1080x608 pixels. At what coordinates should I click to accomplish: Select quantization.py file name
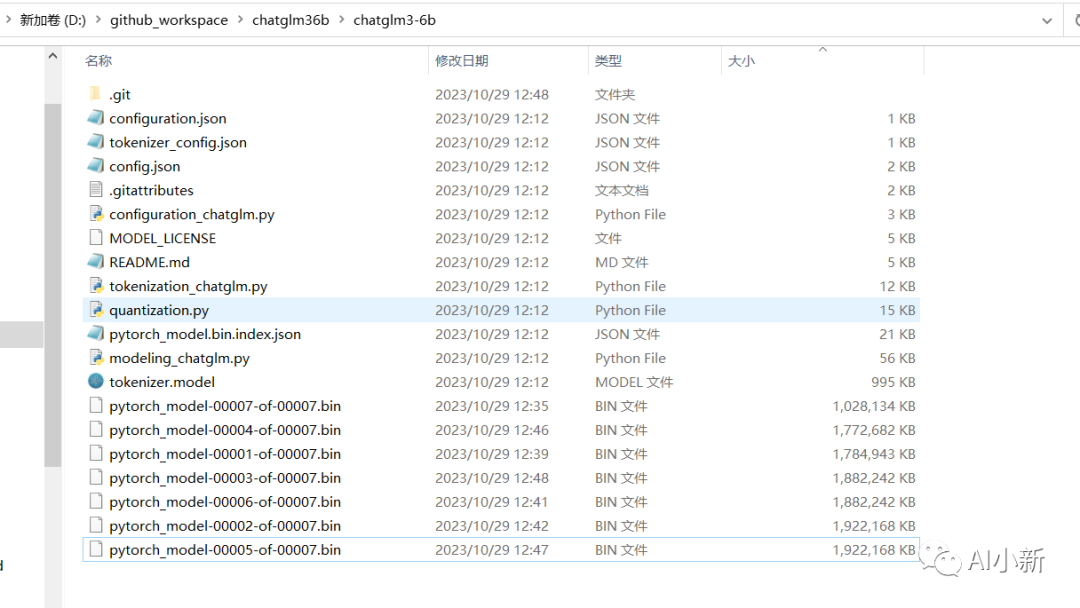tap(159, 310)
